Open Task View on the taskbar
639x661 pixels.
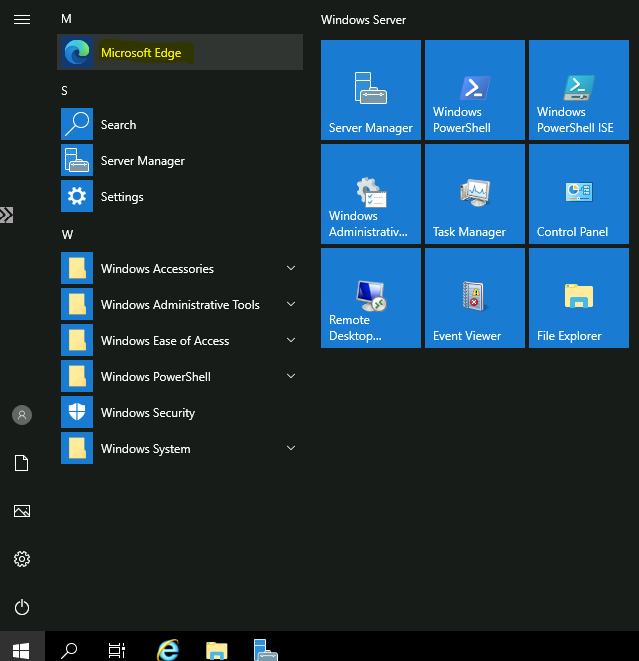coord(117,650)
